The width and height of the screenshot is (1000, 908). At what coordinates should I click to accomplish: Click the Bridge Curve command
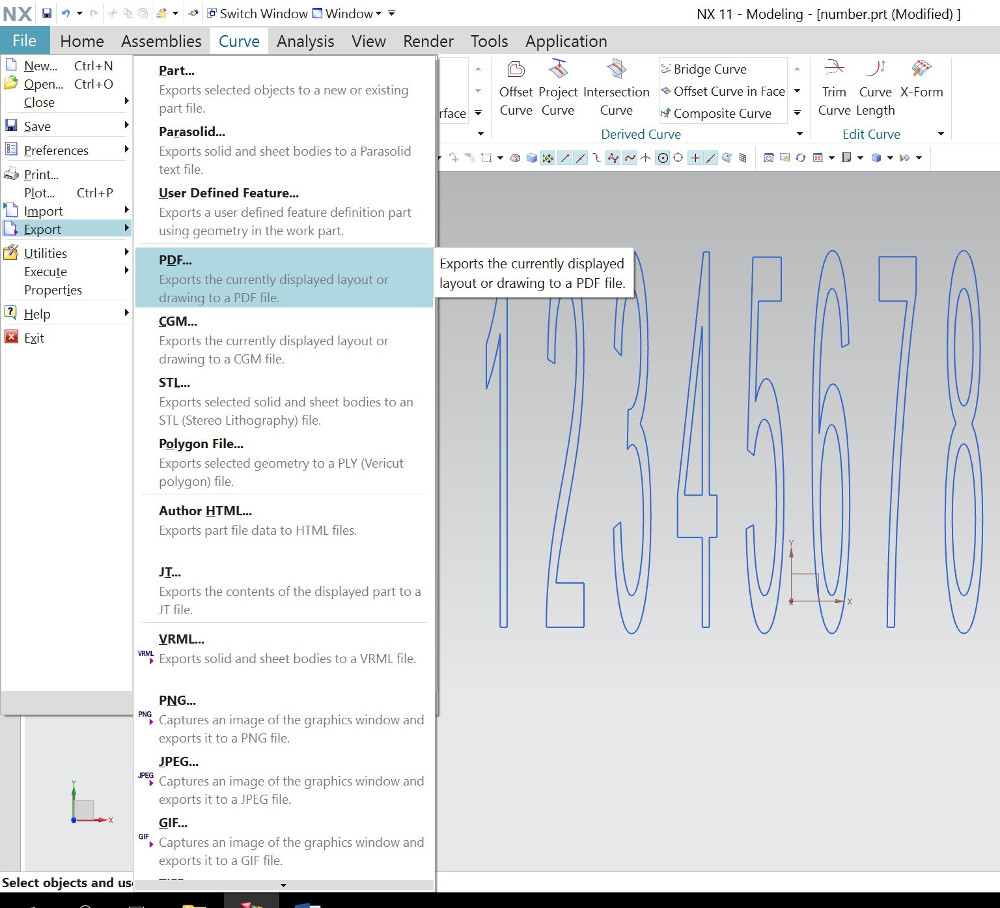tap(704, 69)
